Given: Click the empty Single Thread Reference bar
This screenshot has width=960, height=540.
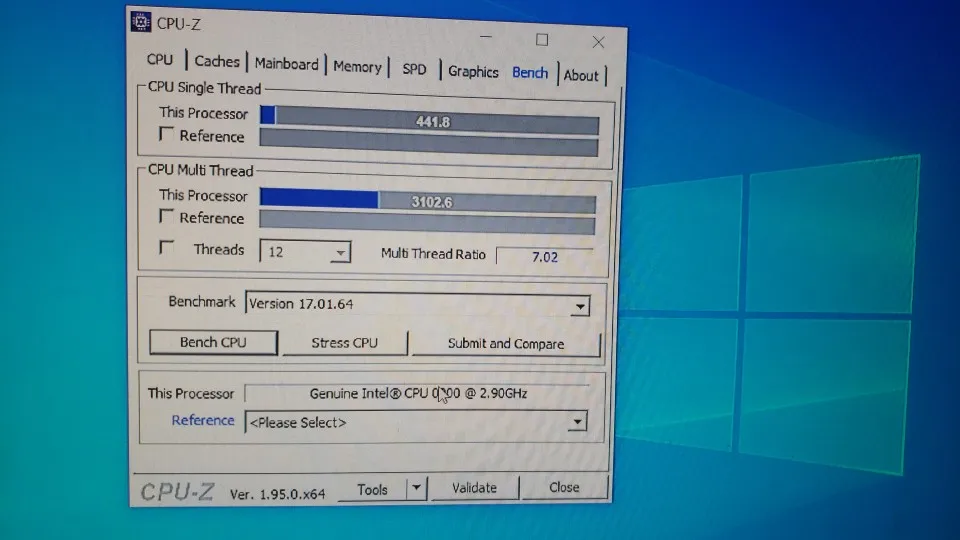Looking at the screenshot, I should coord(429,142).
